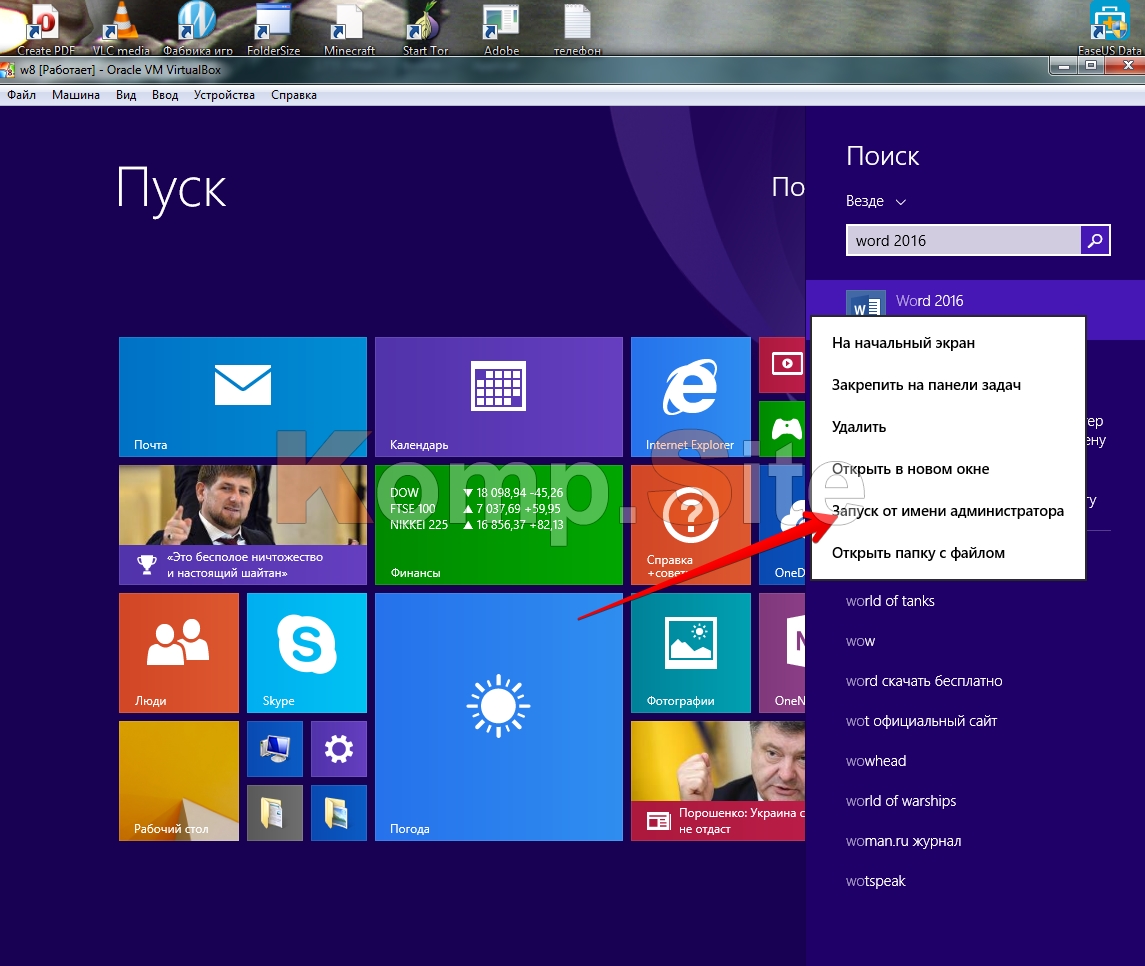Open the Mail (Почта) tile

tap(242, 396)
